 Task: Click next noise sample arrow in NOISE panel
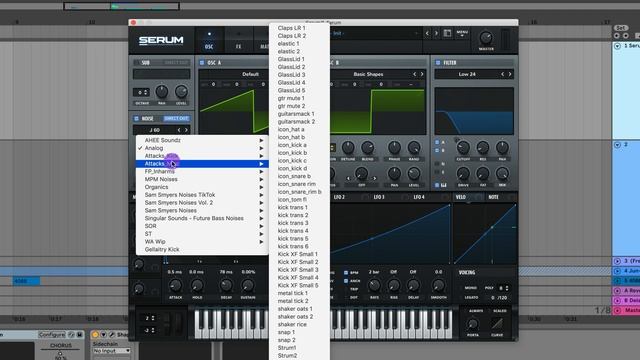(x=186, y=130)
